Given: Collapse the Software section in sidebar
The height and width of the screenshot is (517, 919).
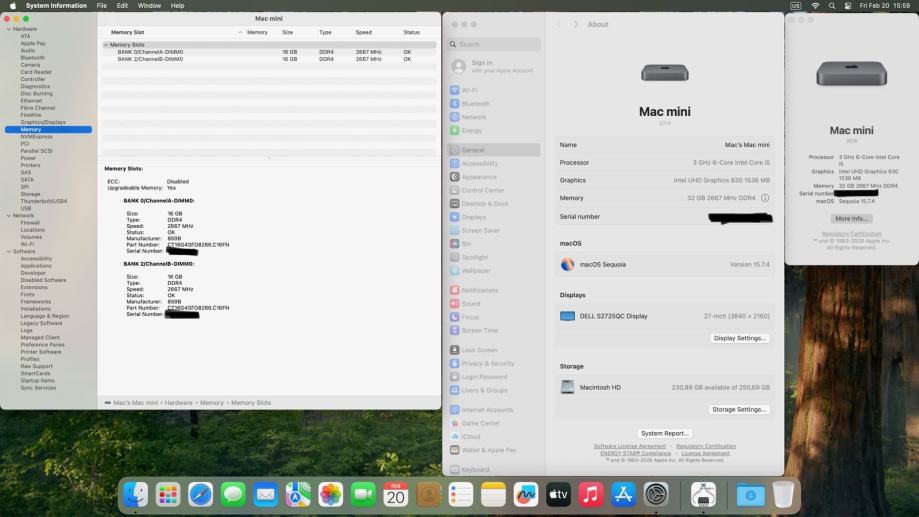Looking at the screenshot, I should coord(9,251).
